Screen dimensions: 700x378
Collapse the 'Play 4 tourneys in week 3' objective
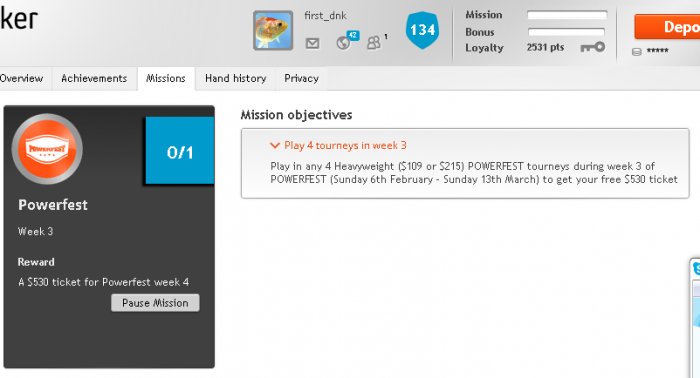275,145
